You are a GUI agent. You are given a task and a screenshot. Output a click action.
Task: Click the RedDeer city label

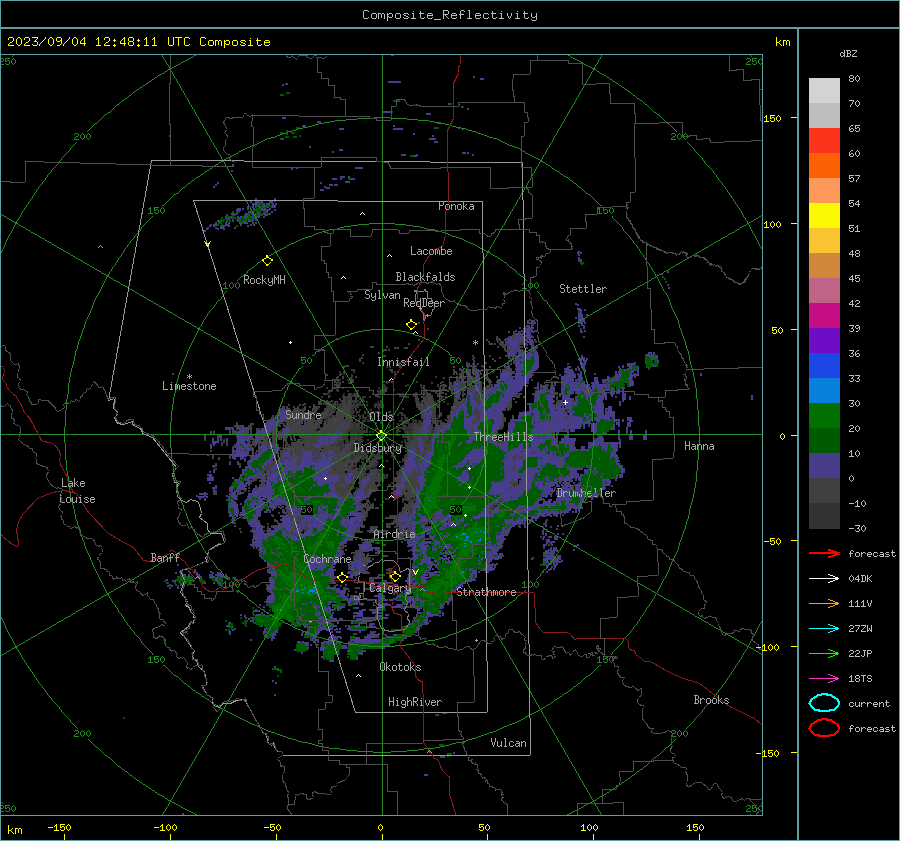pyautogui.click(x=424, y=303)
